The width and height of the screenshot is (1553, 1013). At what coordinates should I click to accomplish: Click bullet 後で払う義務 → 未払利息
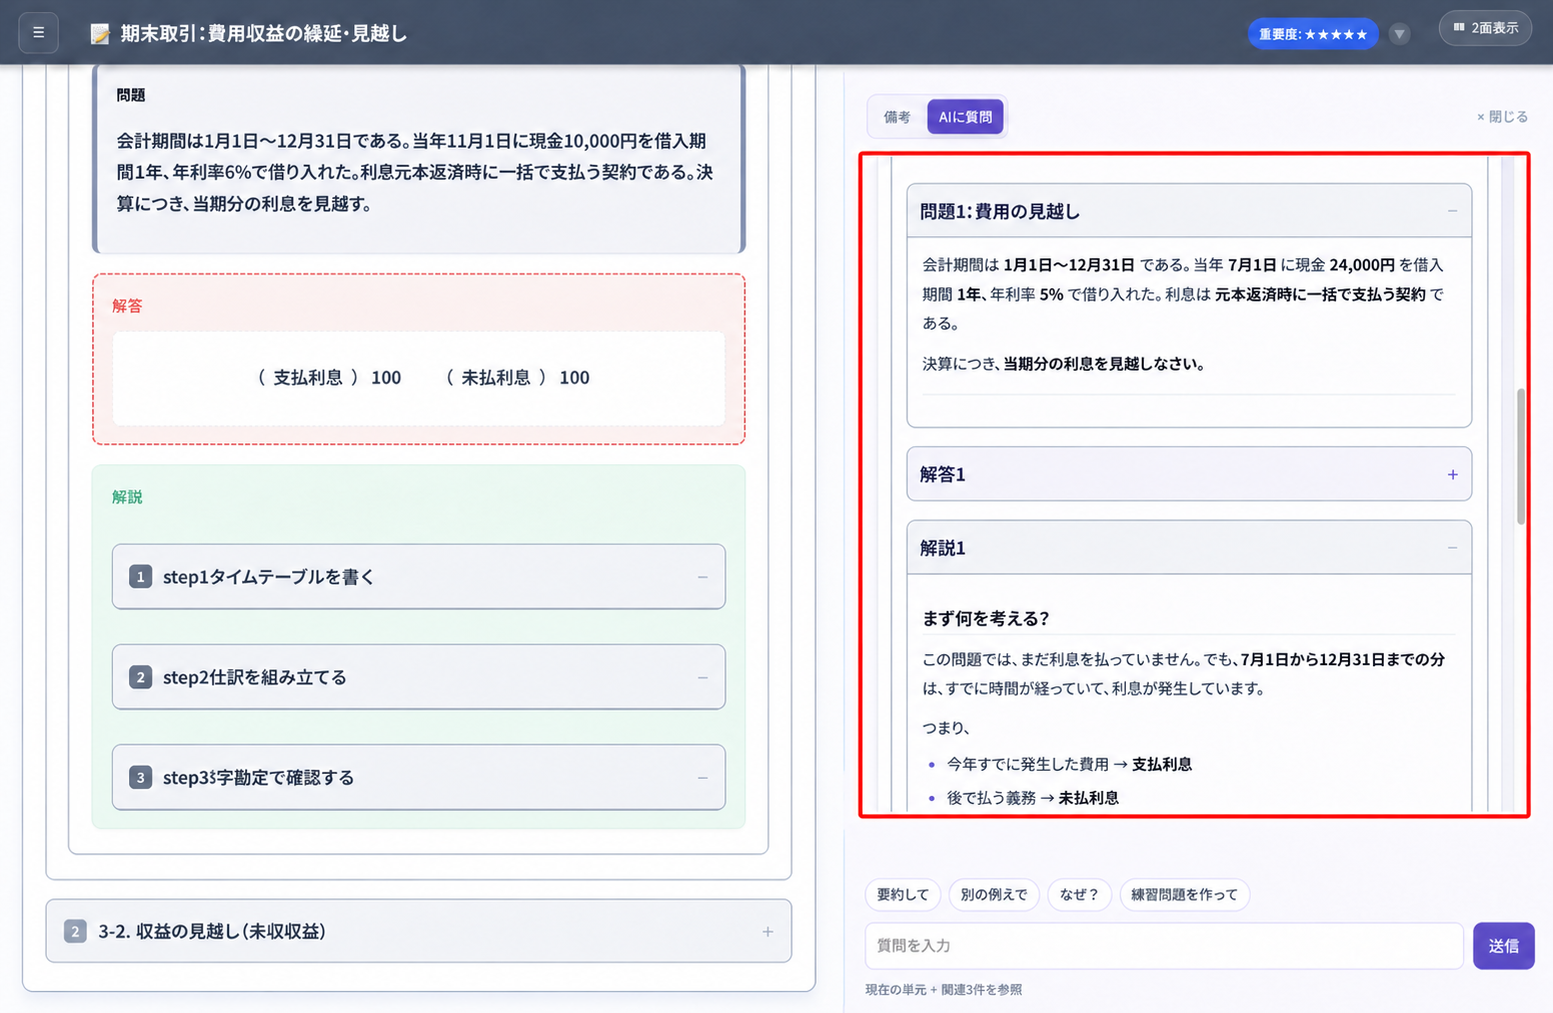click(x=1032, y=798)
